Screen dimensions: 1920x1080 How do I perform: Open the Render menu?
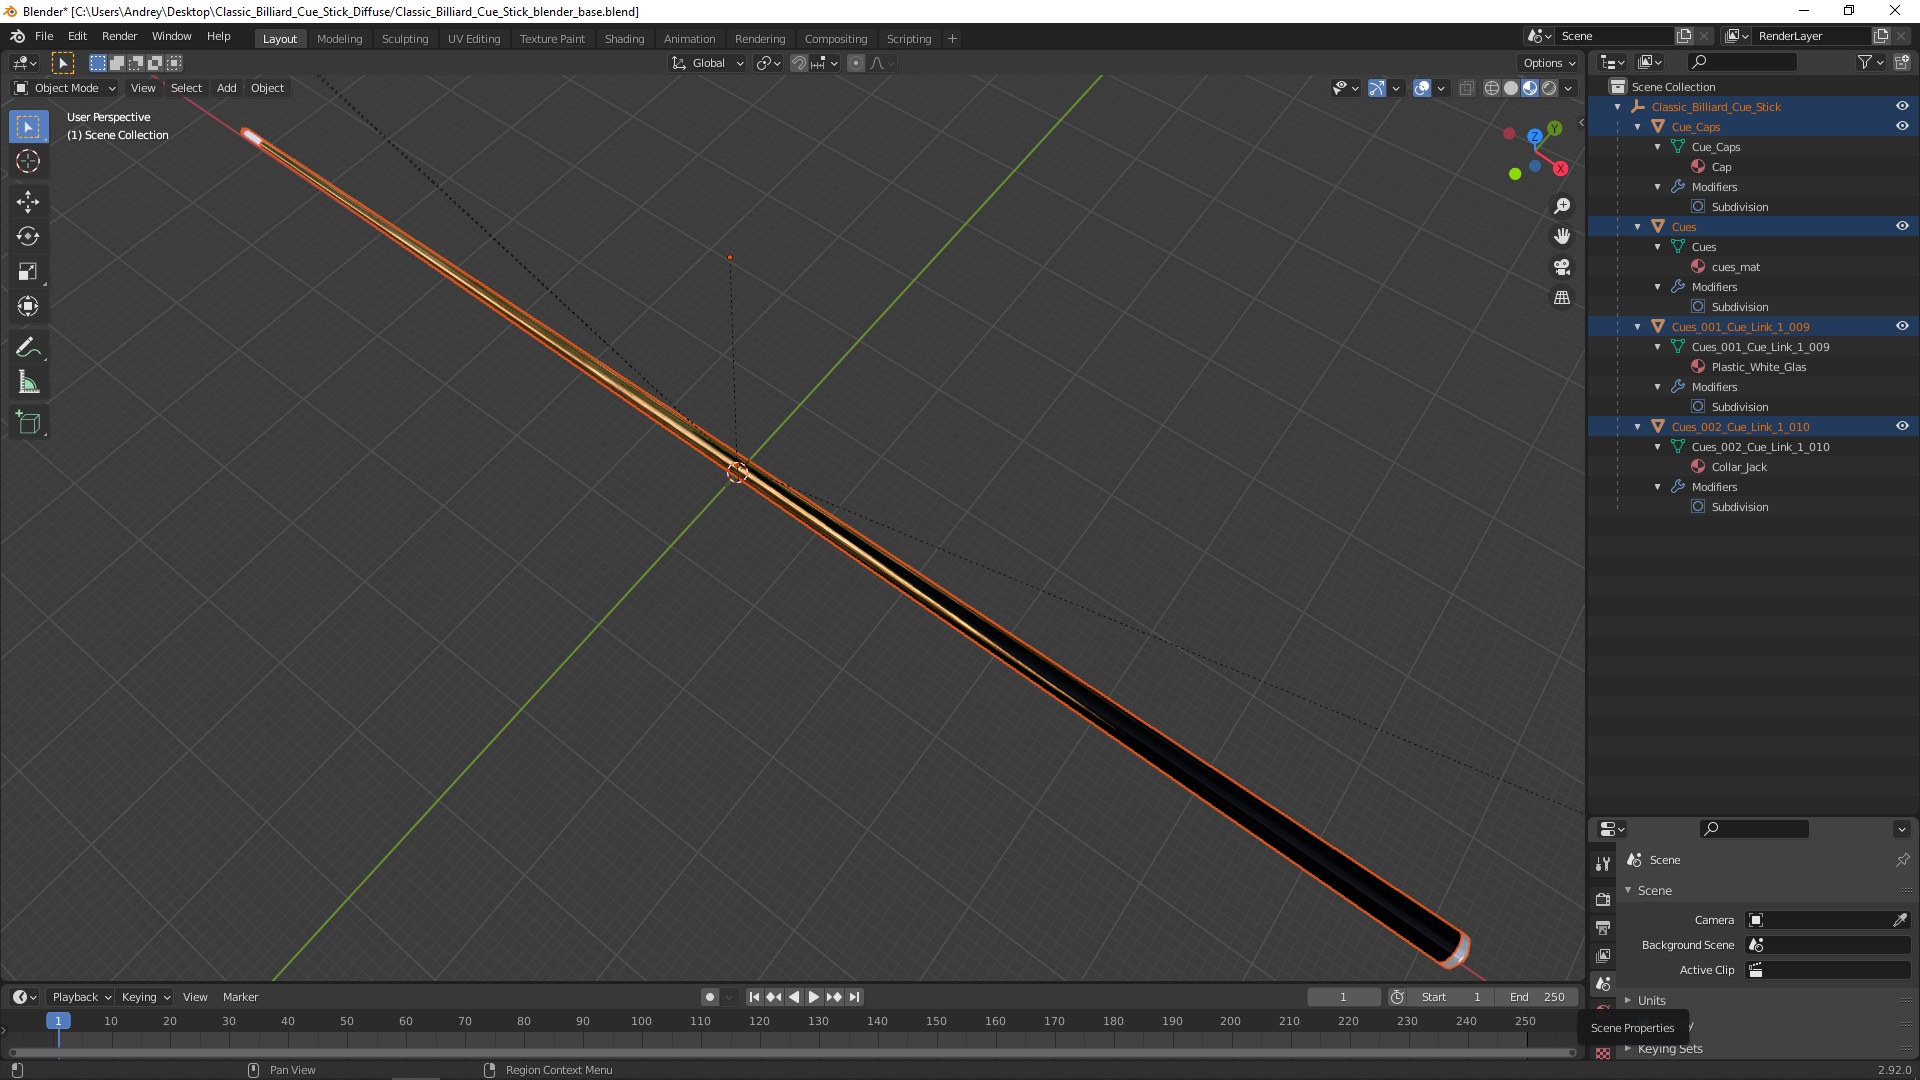[x=119, y=36]
